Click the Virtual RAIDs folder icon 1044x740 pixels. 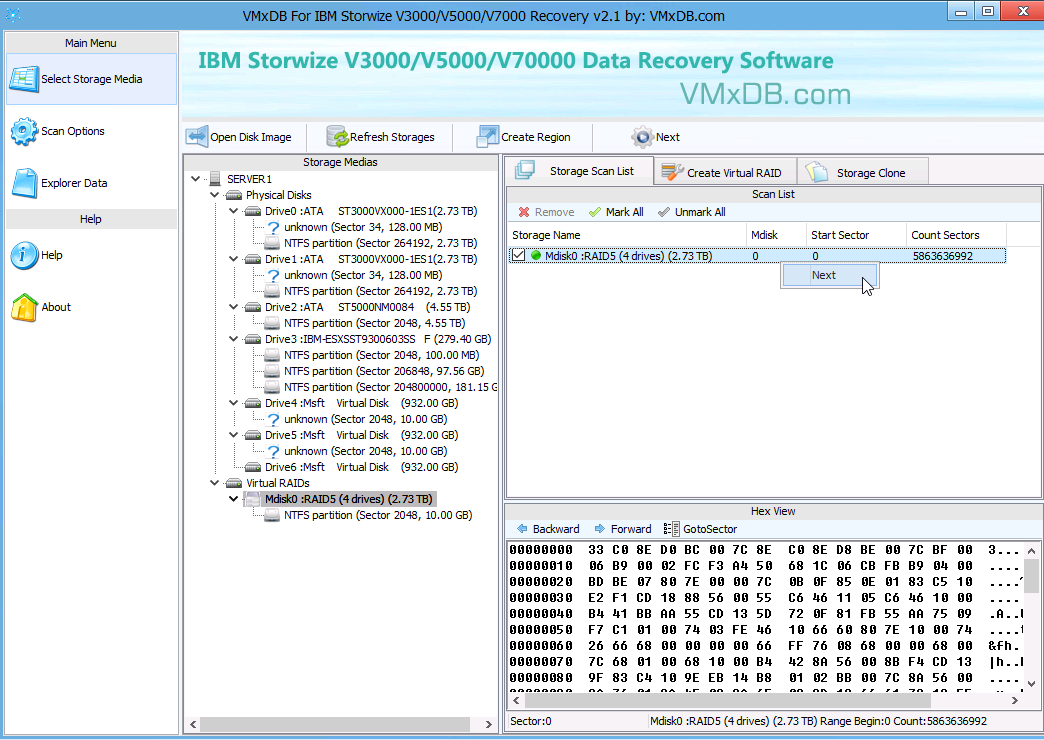click(234, 483)
